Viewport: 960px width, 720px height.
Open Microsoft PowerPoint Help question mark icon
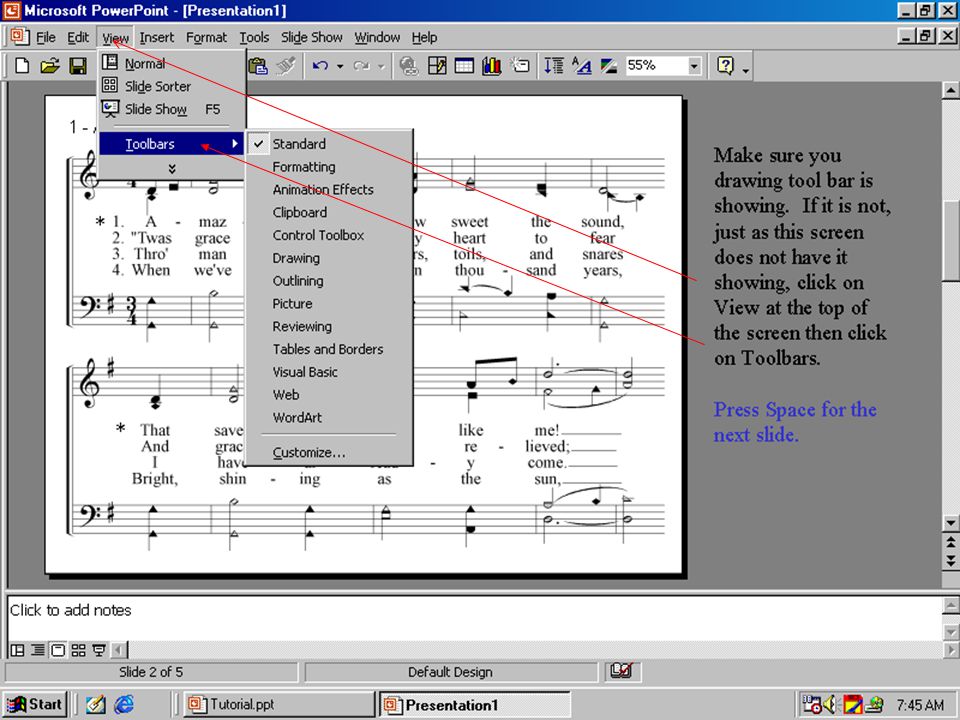[725, 66]
